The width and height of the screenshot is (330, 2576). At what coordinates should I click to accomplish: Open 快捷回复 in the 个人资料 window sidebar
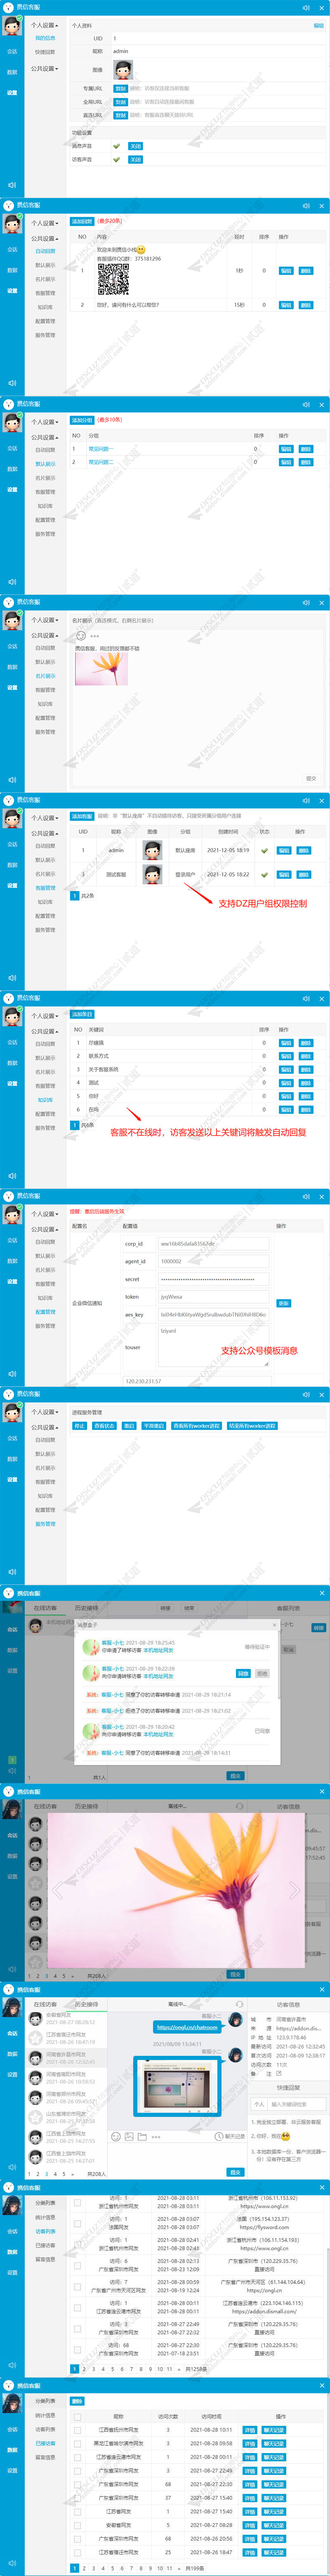pyautogui.click(x=45, y=52)
